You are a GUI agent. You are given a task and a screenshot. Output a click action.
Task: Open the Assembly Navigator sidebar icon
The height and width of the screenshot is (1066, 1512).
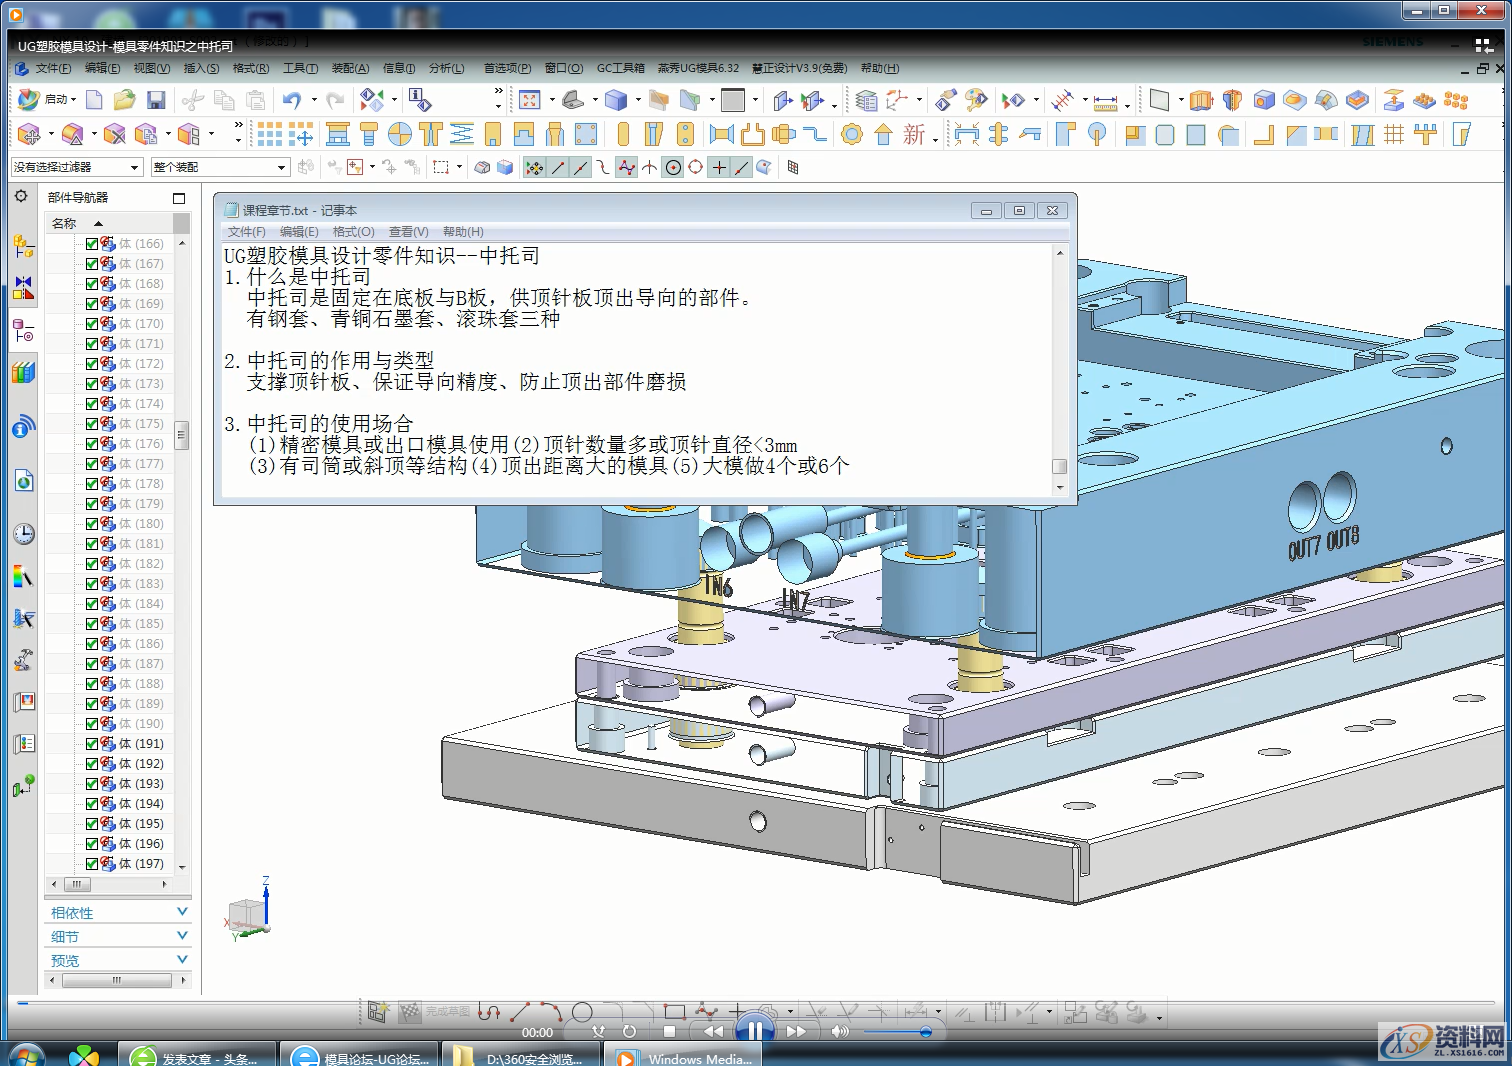(x=24, y=246)
